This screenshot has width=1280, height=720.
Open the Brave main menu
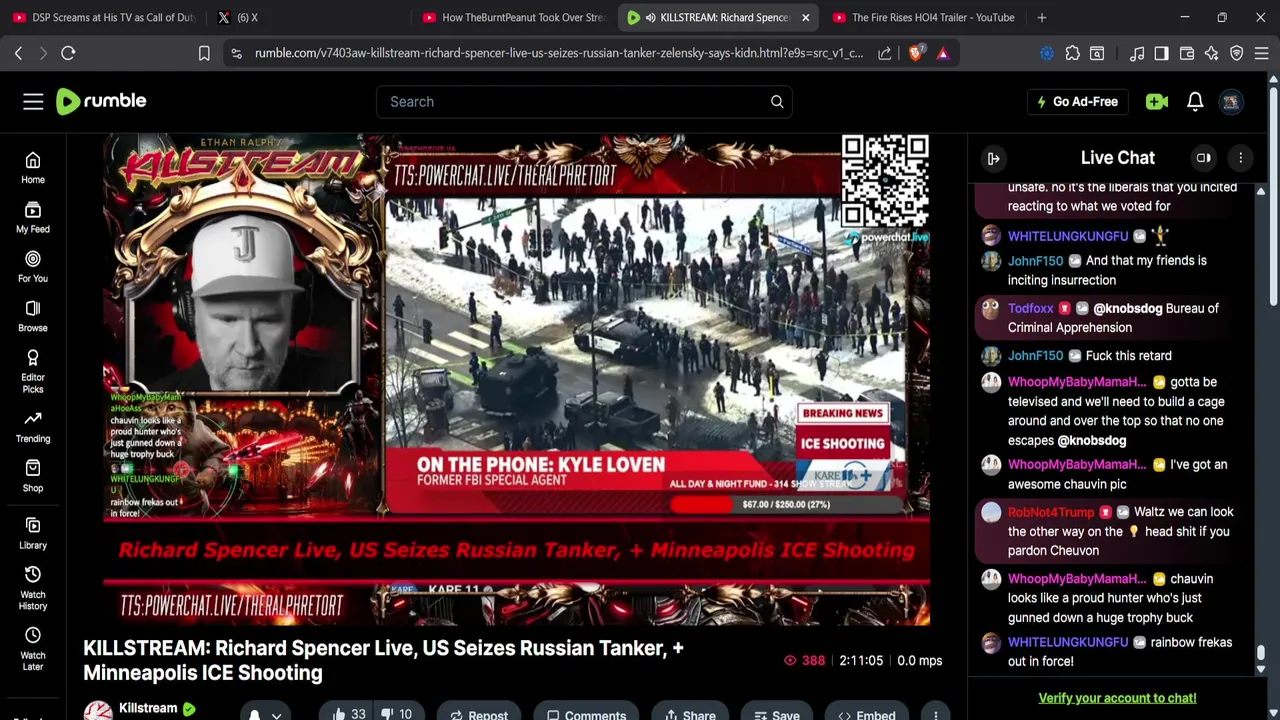pos(1262,53)
